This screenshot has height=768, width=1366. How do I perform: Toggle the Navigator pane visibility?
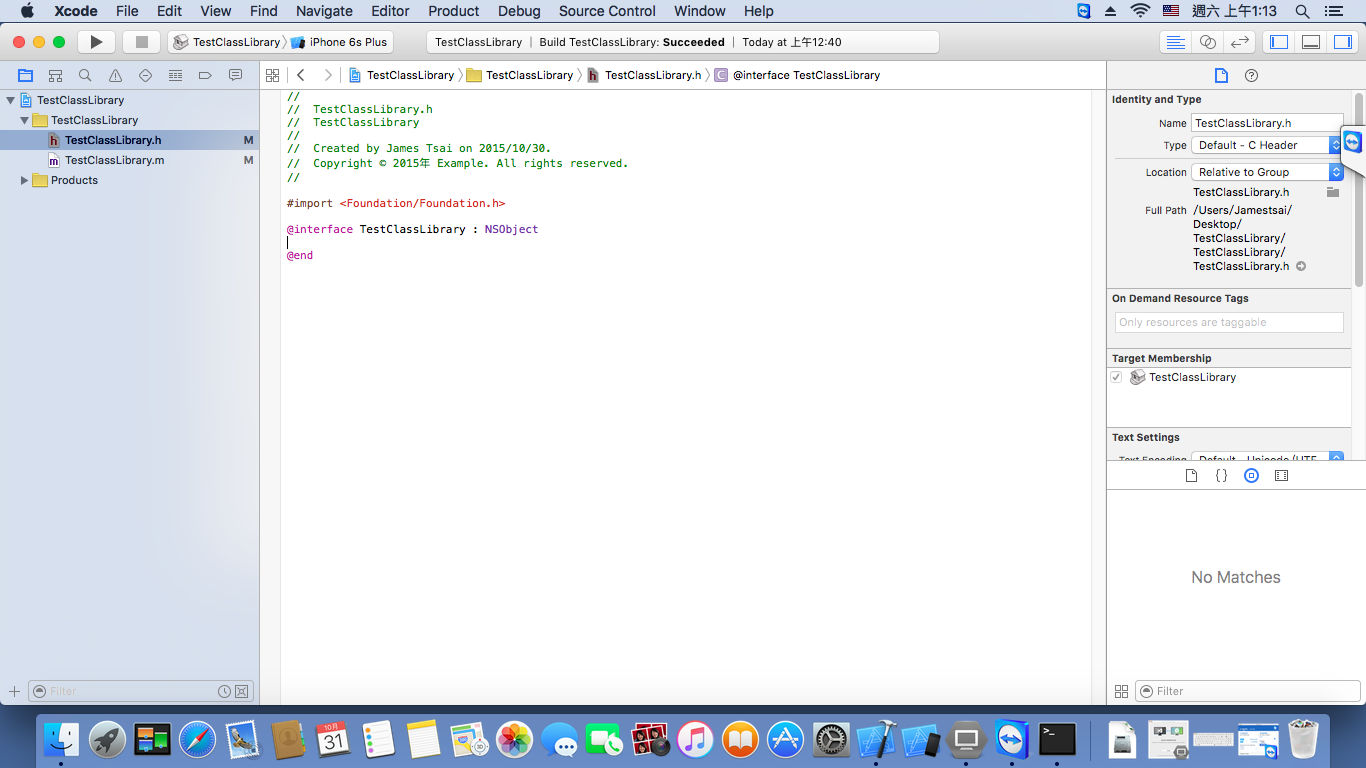point(1278,42)
